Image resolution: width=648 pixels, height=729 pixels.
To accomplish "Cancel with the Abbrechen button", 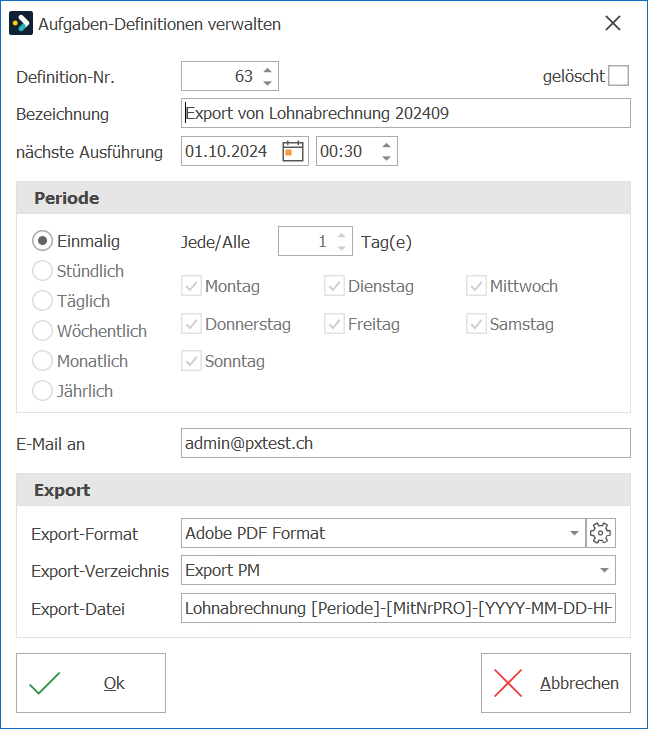I will click(556, 683).
